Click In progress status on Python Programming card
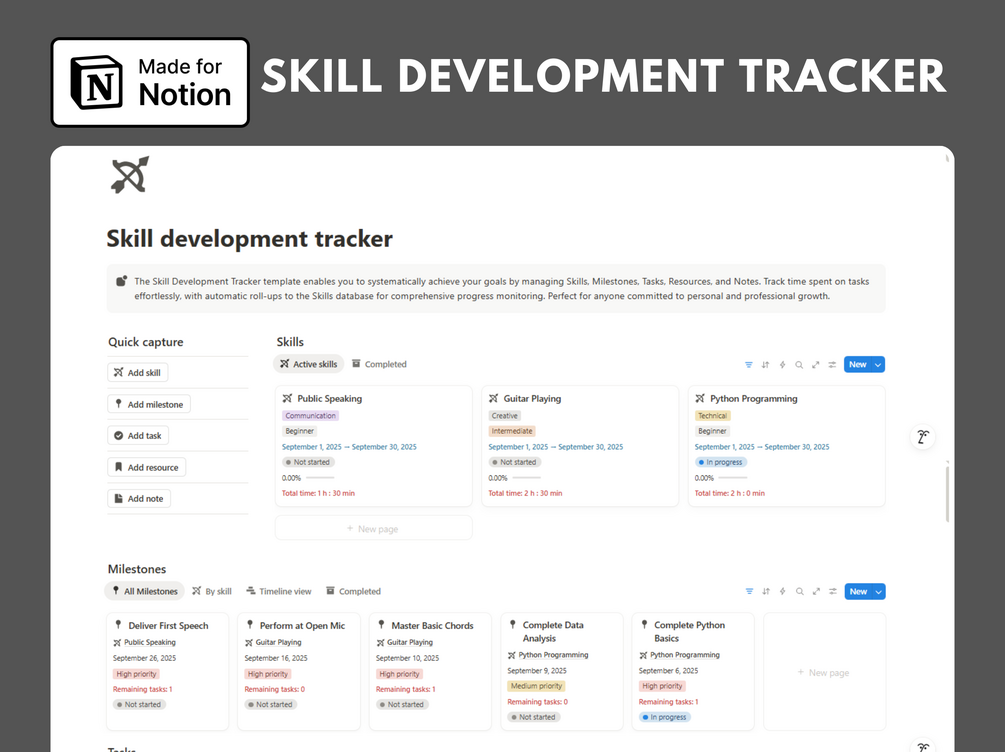Screen dimensions: 1005x752 coord(721,462)
